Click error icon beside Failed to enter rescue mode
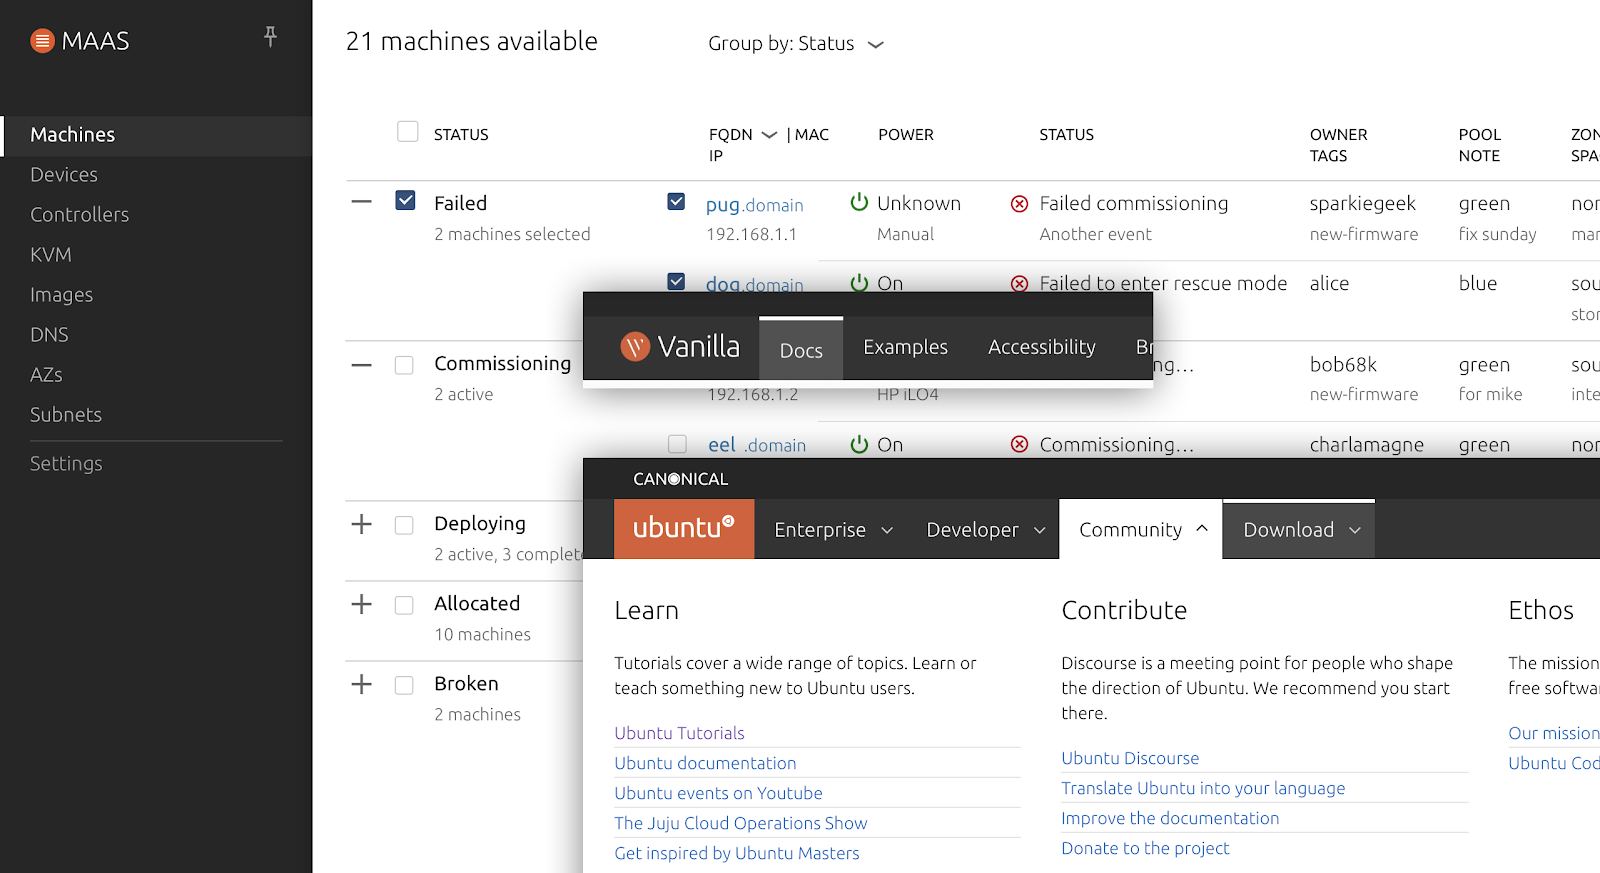1600x873 pixels. (x=1019, y=284)
